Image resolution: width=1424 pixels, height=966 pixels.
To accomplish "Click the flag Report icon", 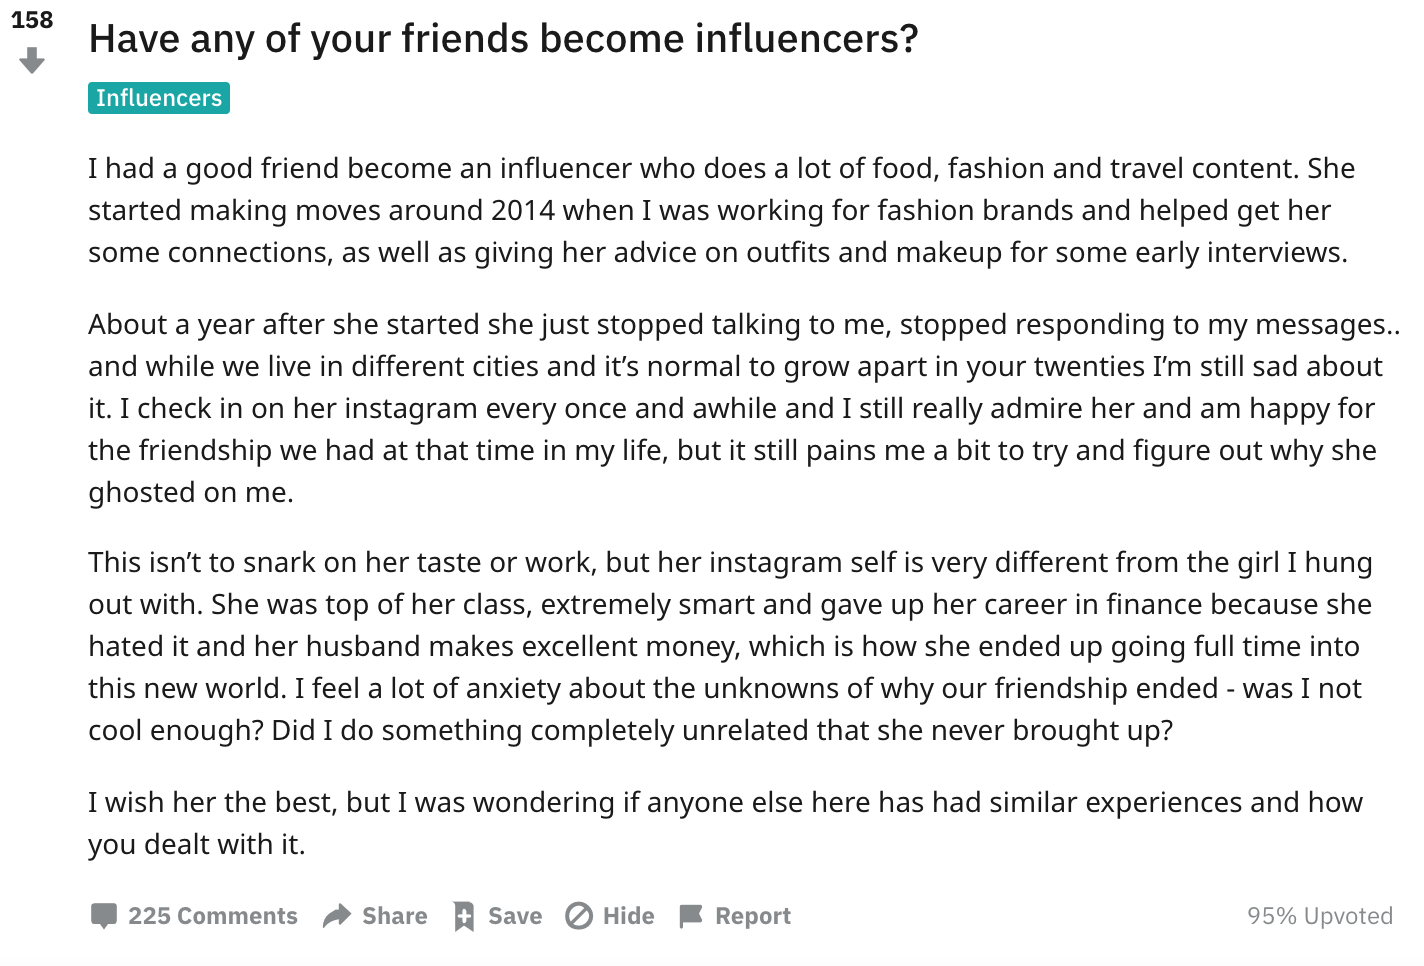I will tap(691, 916).
